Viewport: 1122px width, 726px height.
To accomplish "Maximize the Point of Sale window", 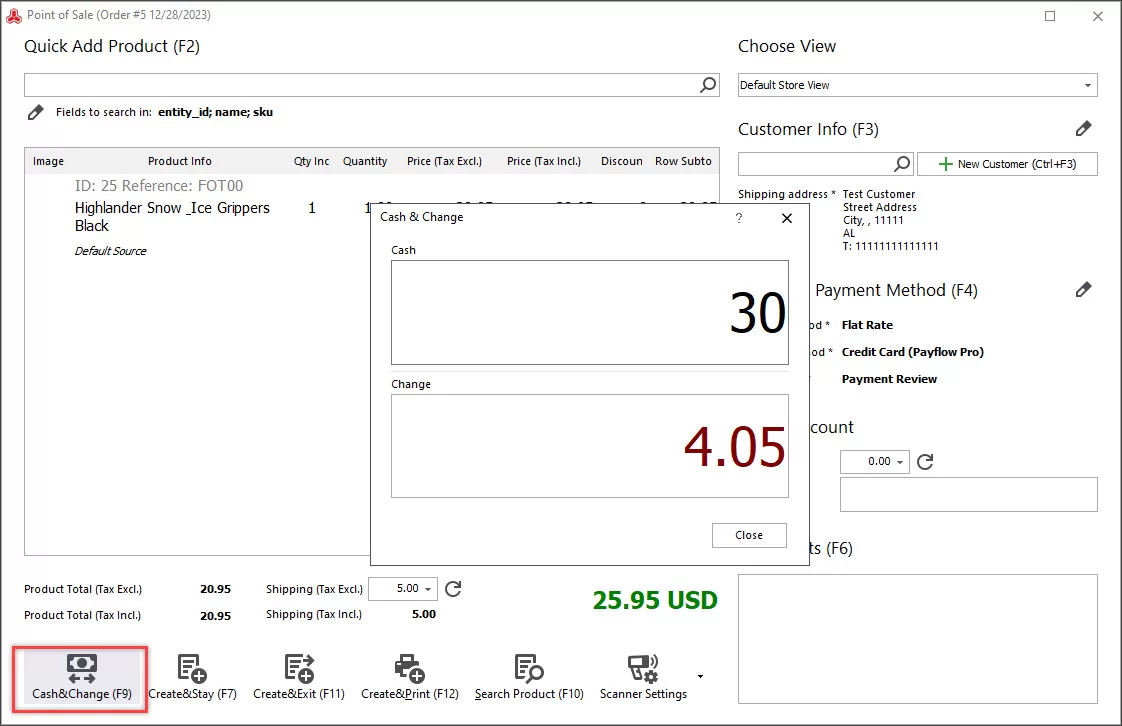I will 1050,16.
